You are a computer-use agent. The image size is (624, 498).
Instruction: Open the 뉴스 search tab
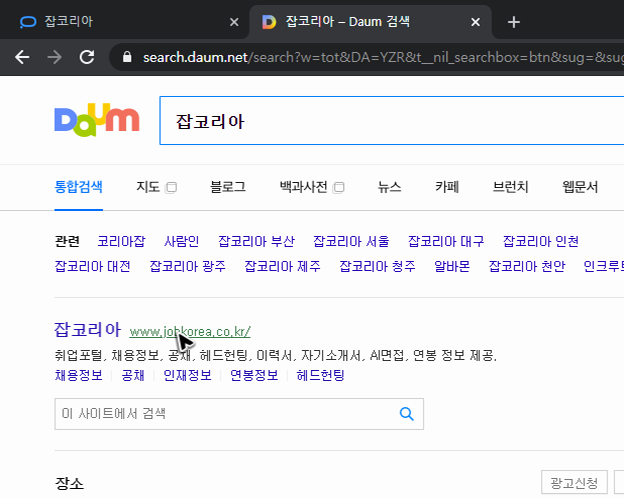click(x=390, y=187)
